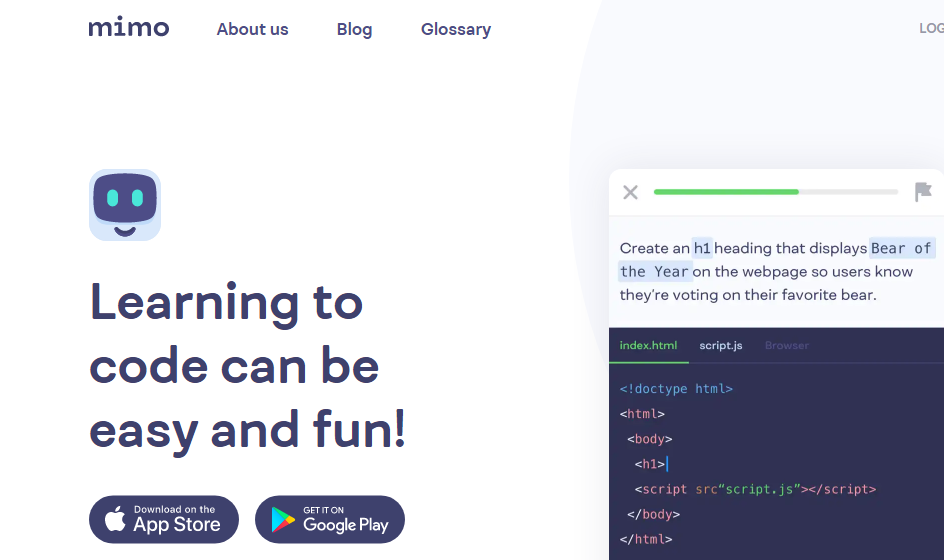
Task: Close the lesson with the X icon
Action: pyautogui.click(x=630, y=192)
